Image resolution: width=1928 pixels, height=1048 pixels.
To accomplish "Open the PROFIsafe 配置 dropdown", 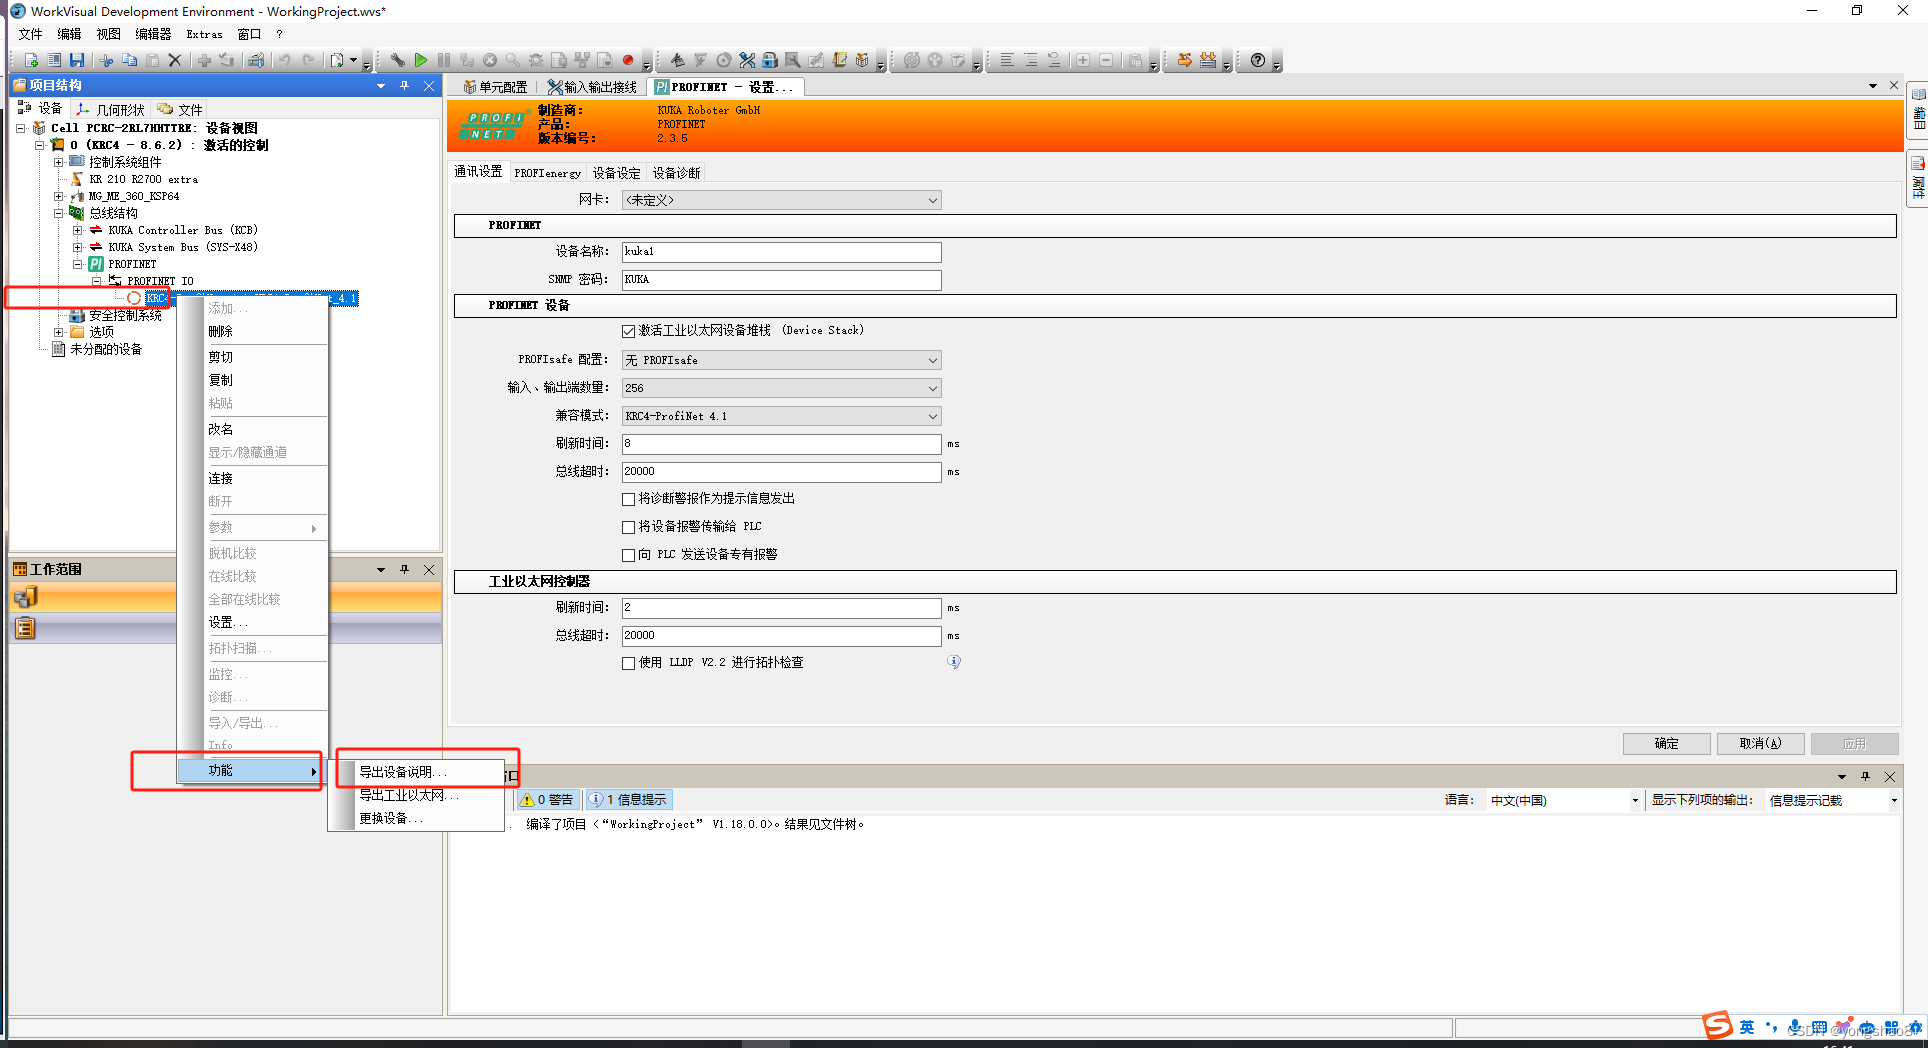I will (781, 360).
